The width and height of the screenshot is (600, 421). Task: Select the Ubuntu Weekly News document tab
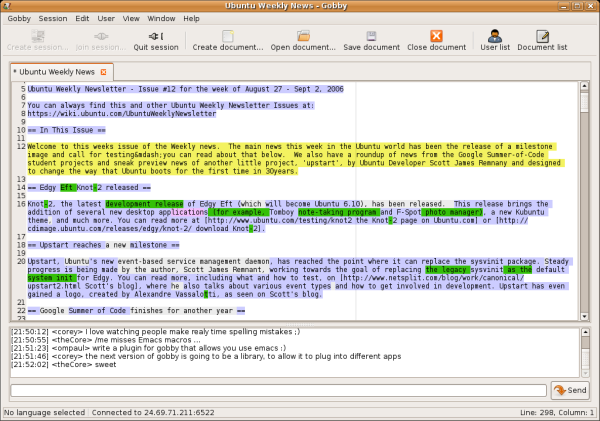pos(57,72)
